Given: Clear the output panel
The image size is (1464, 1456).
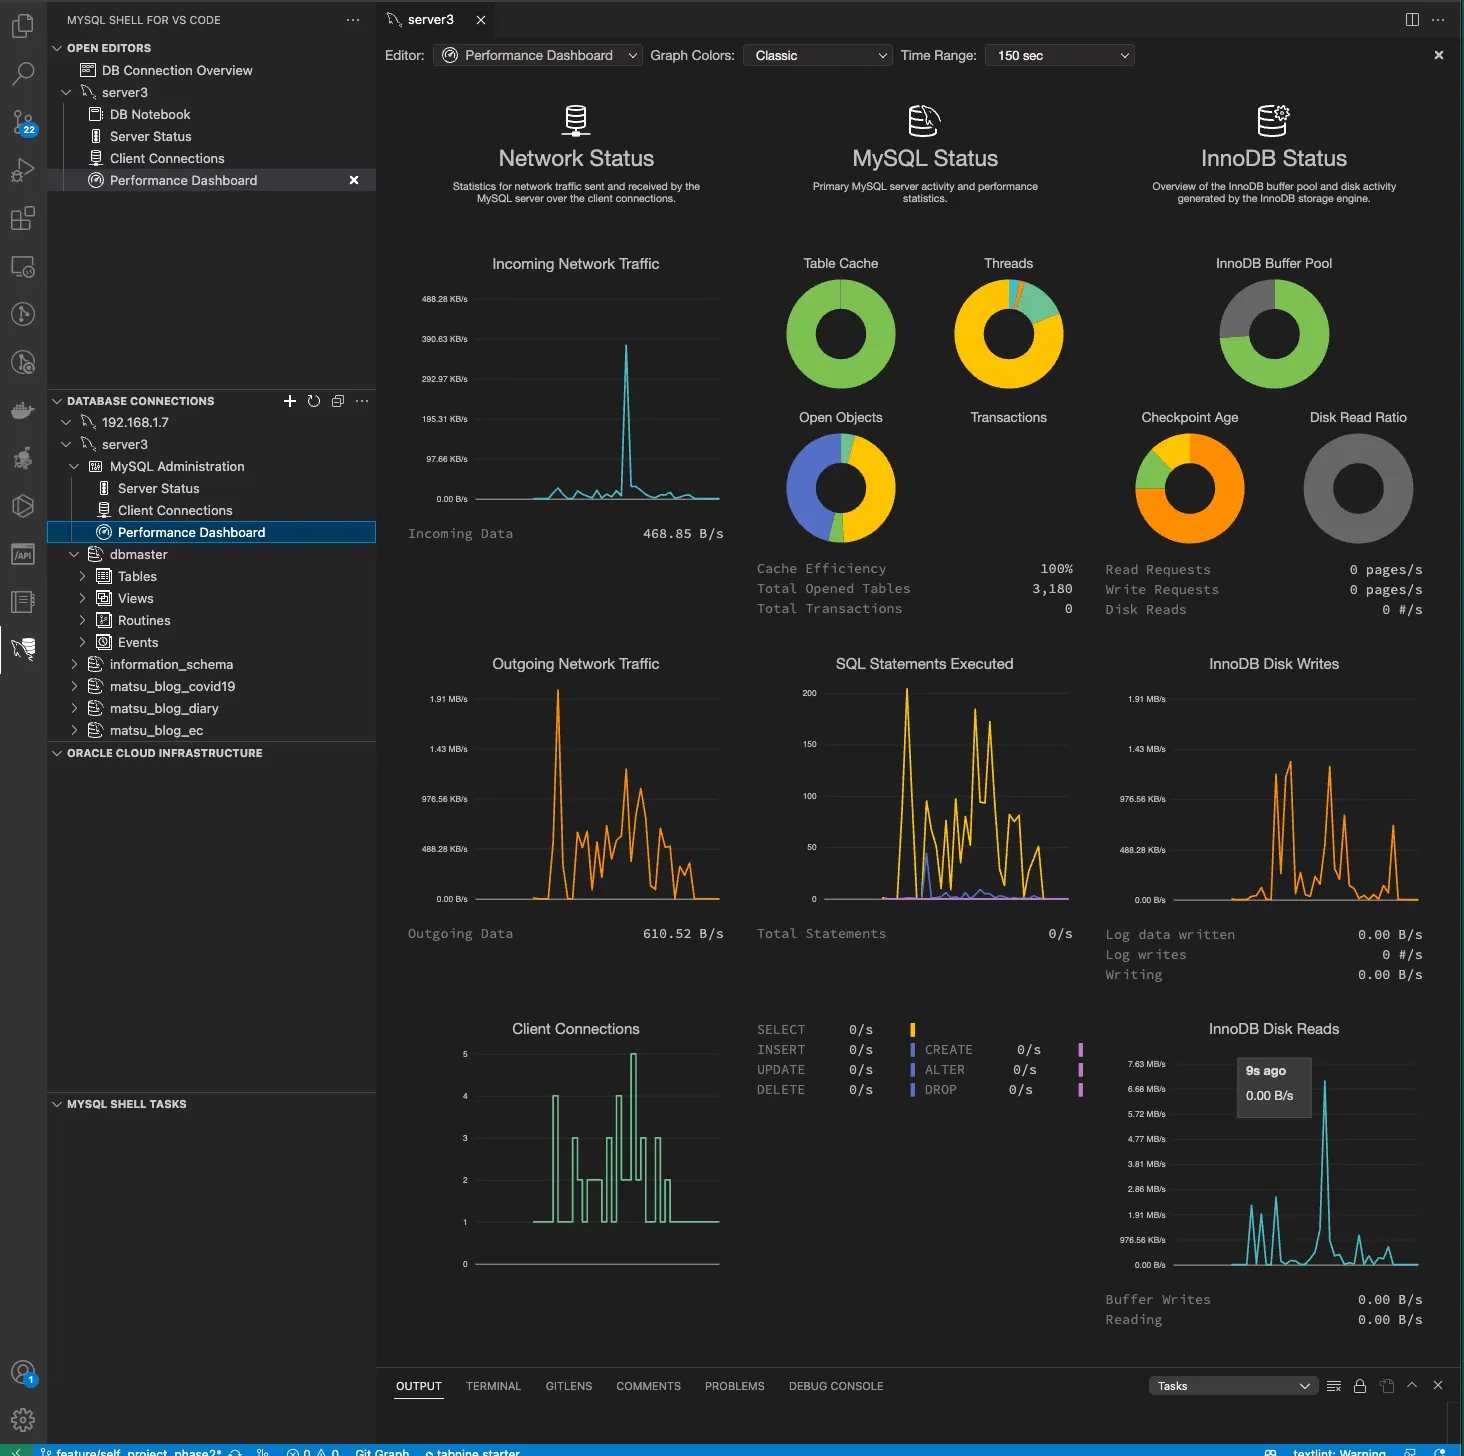Looking at the screenshot, I should [1334, 1386].
